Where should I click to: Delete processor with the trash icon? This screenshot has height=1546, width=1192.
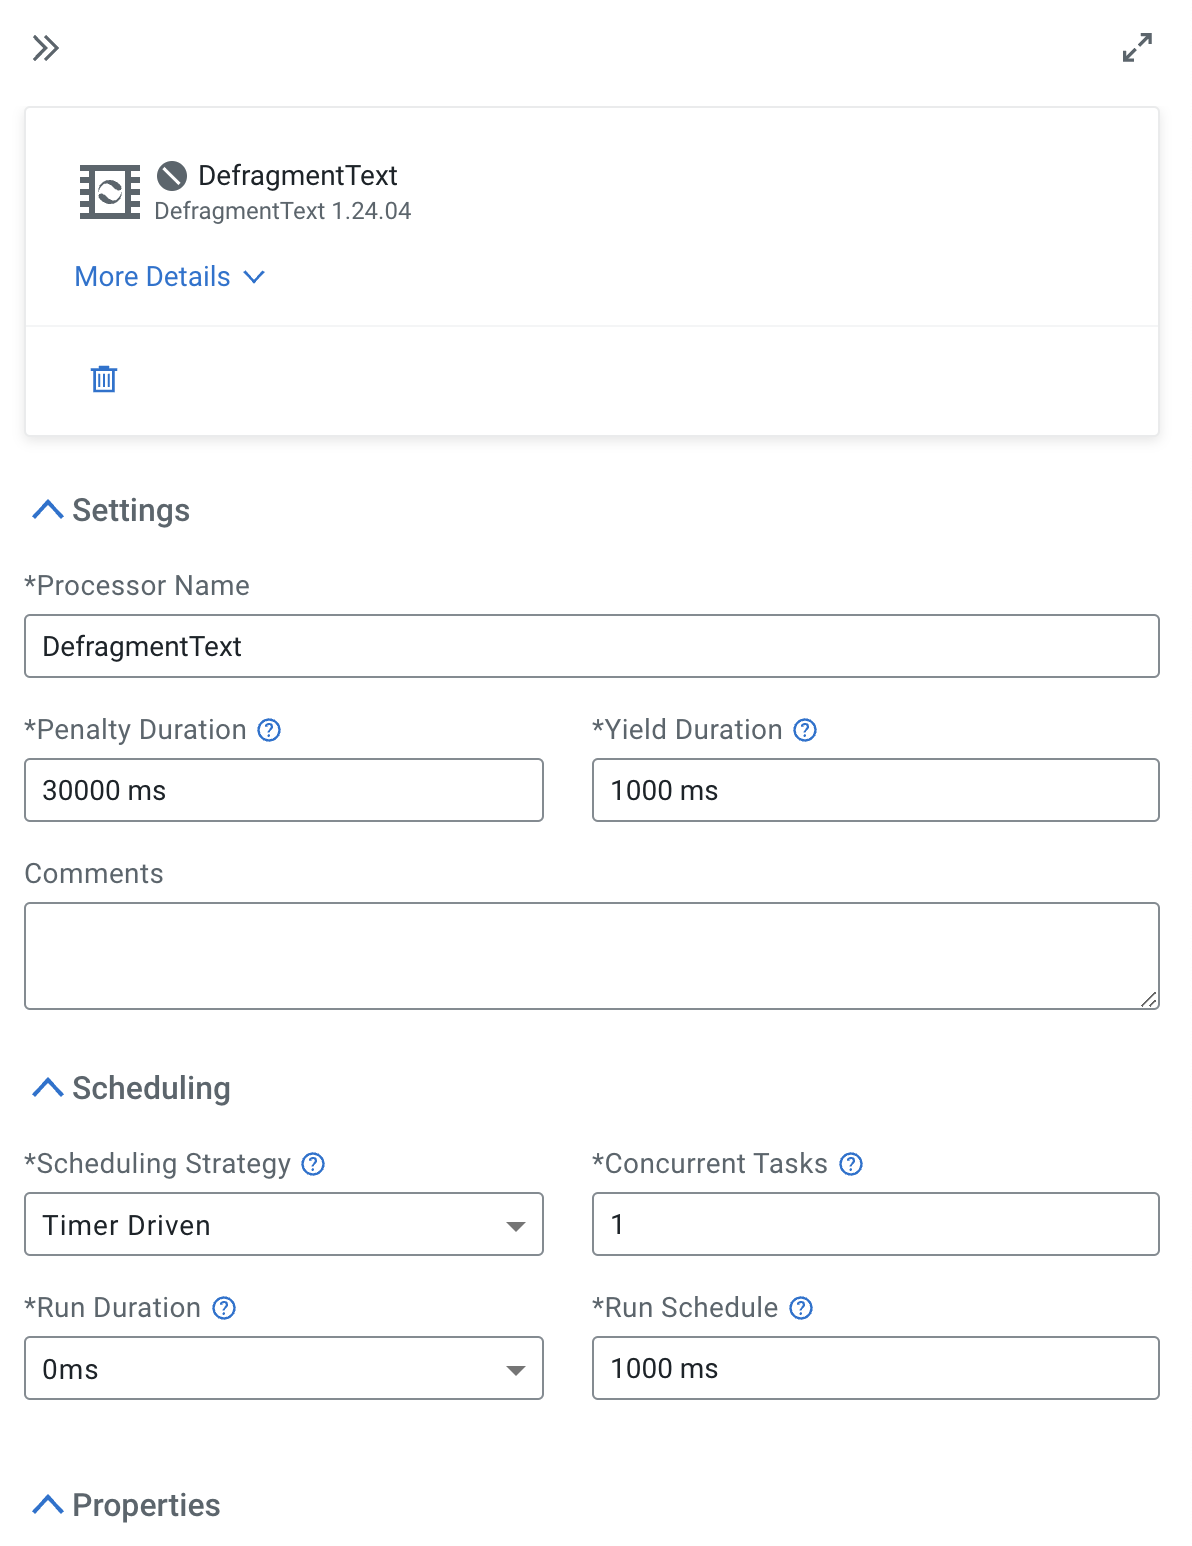click(104, 379)
